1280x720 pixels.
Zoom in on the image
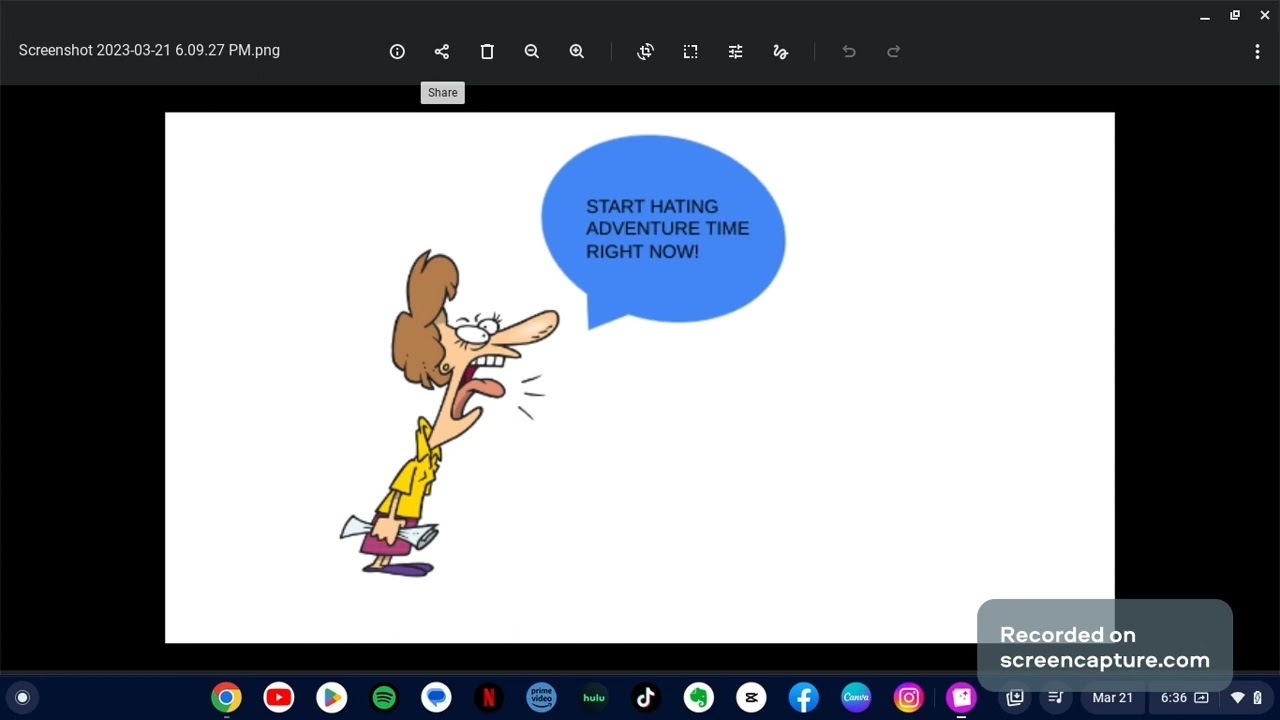577,52
